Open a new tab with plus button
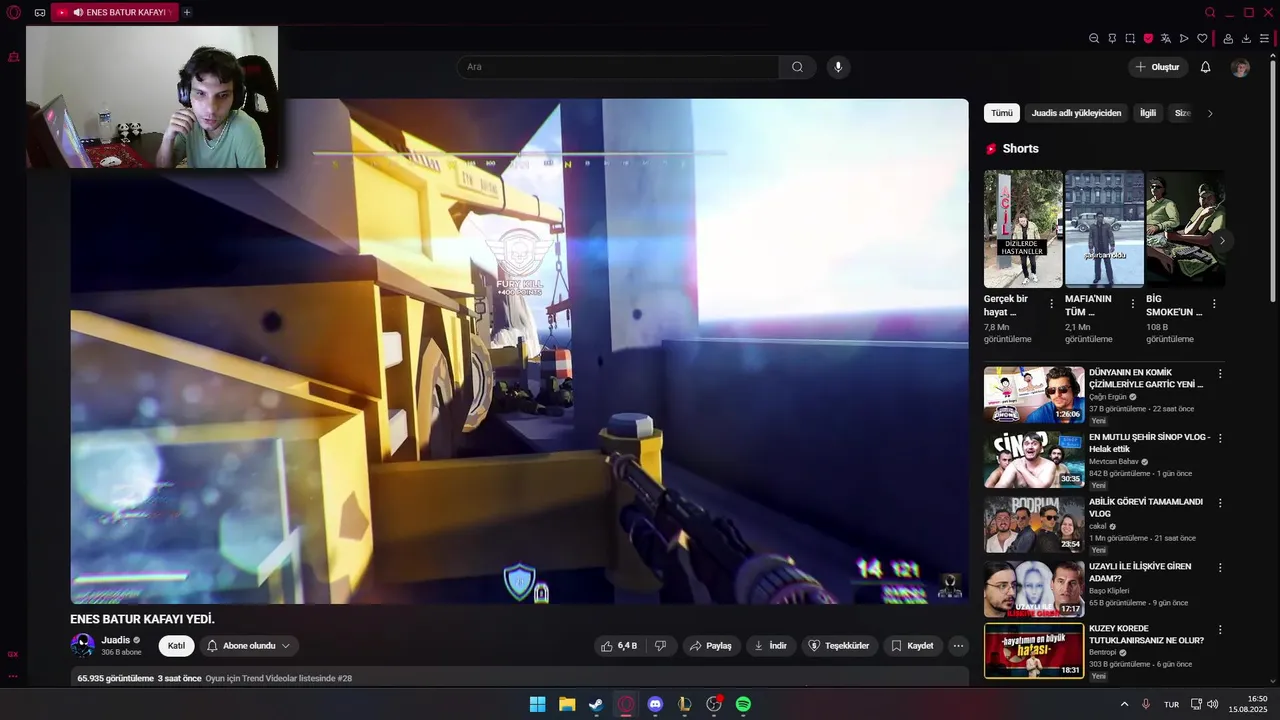Image resolution: width=1280 pixels, height=720 pixels. coord(187,13)
